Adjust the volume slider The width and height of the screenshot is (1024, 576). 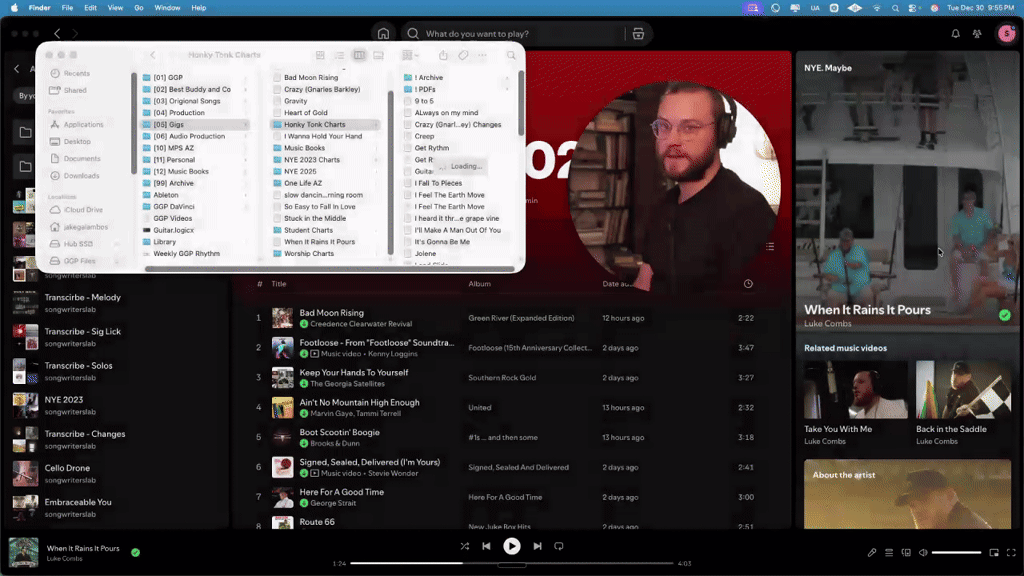956,552
